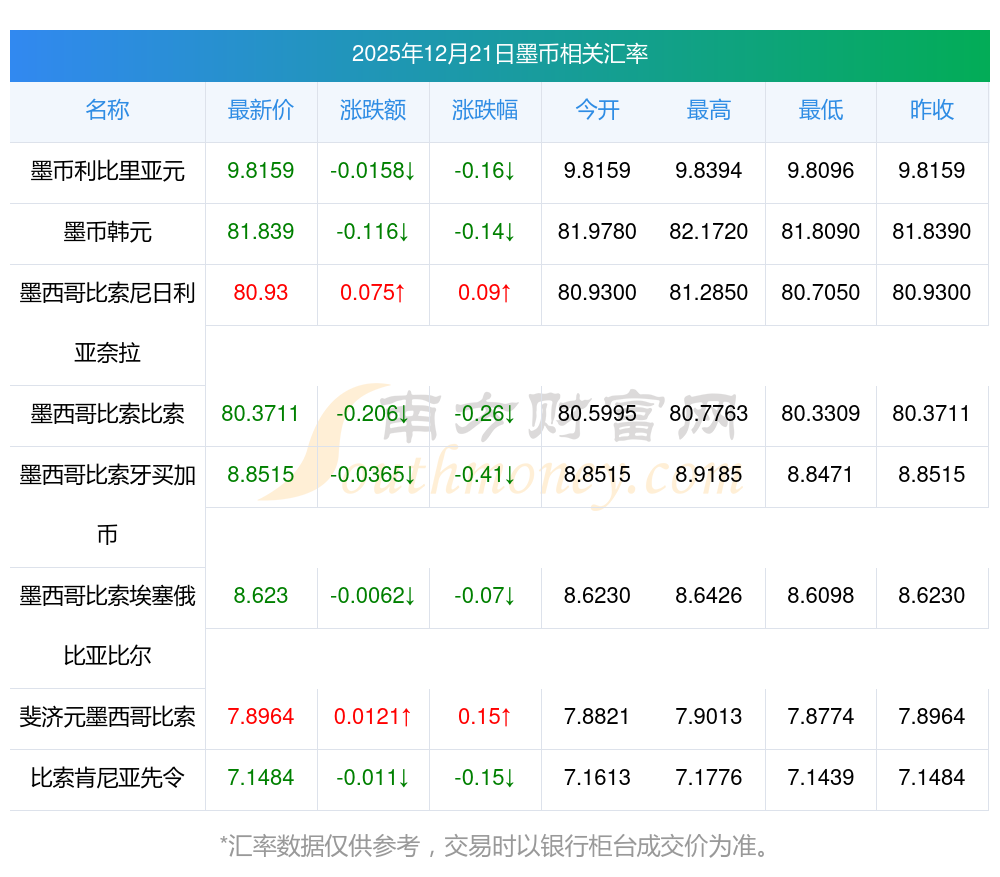Image resolution: width=1000 pixels, height=877 pixels.
Task: Click the red 80.93 latest price
Action: tap(261, 293)
